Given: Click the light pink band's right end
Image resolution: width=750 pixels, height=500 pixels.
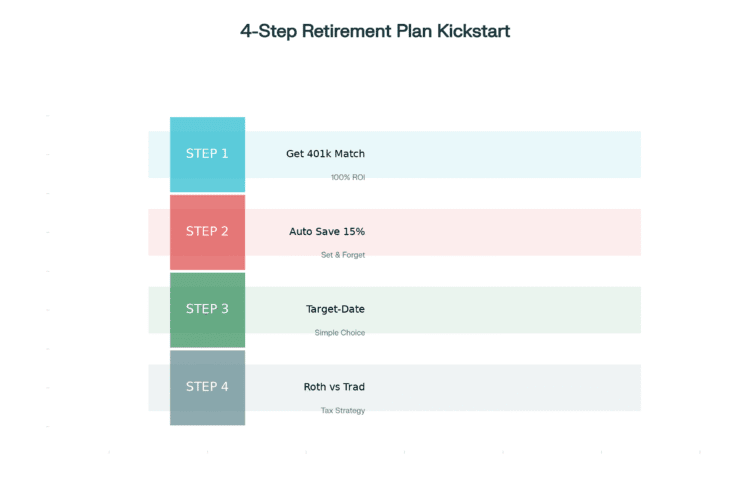Looking at the screenshot, I should 630,232.
